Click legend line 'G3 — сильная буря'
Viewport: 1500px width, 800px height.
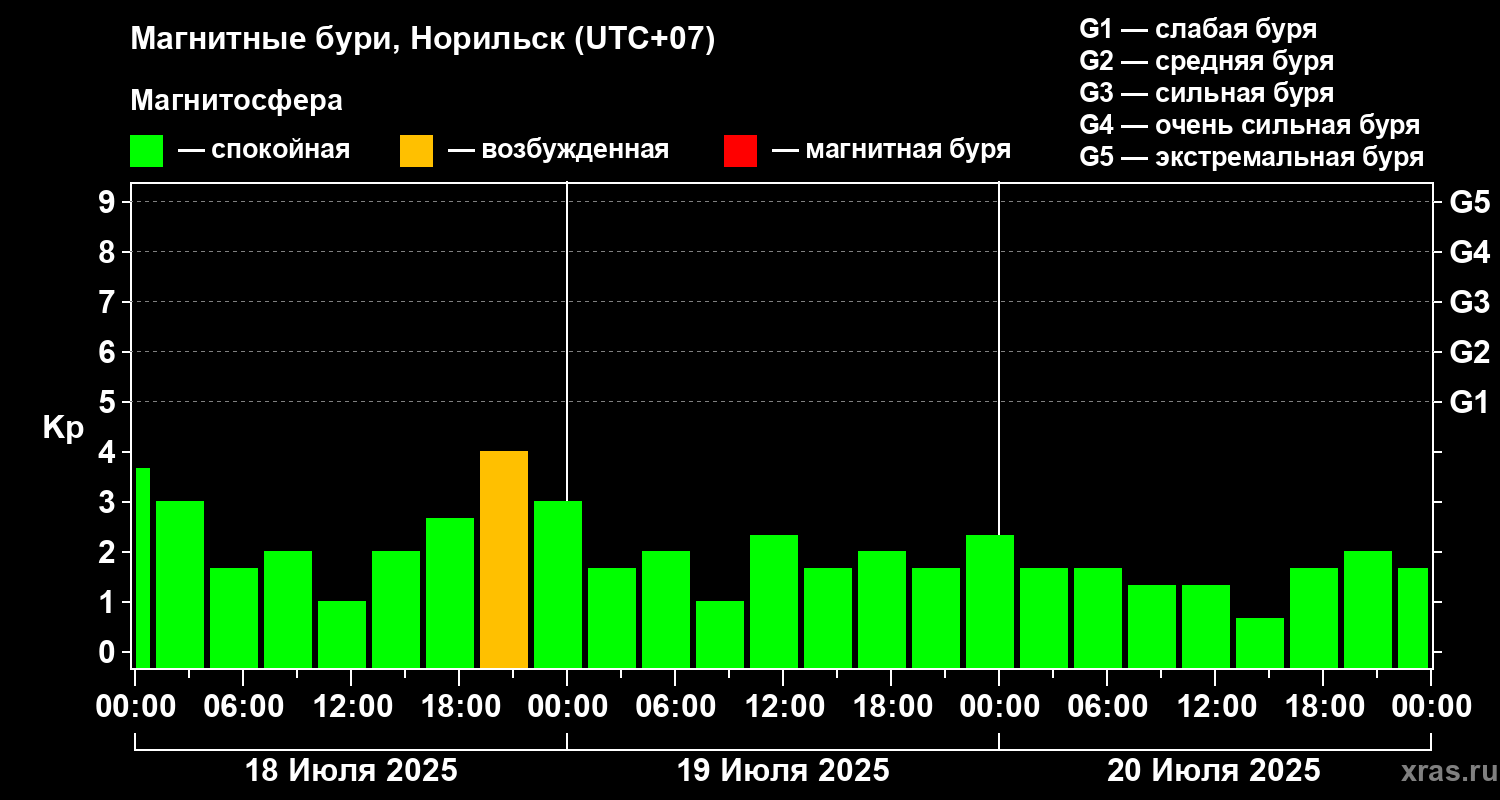click(x=1207, y=93)
